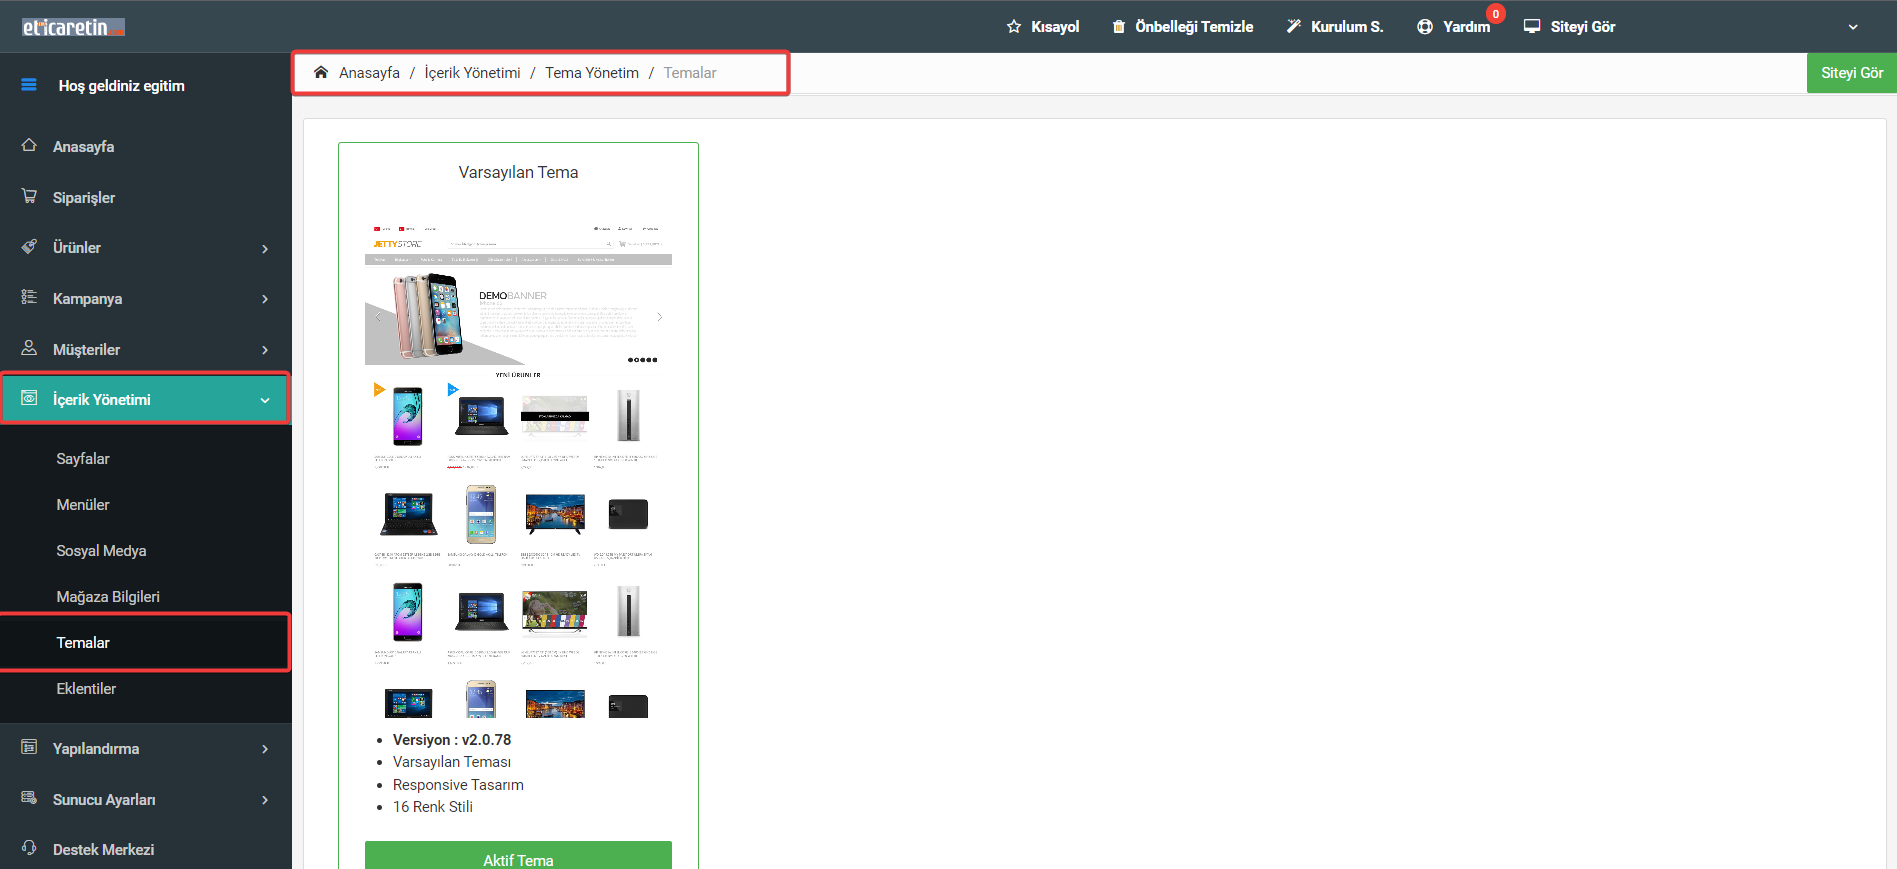1897x869 pixels.
Task: Click the Varsayılan Tema preview thumbnail
Action: point(518,468)
